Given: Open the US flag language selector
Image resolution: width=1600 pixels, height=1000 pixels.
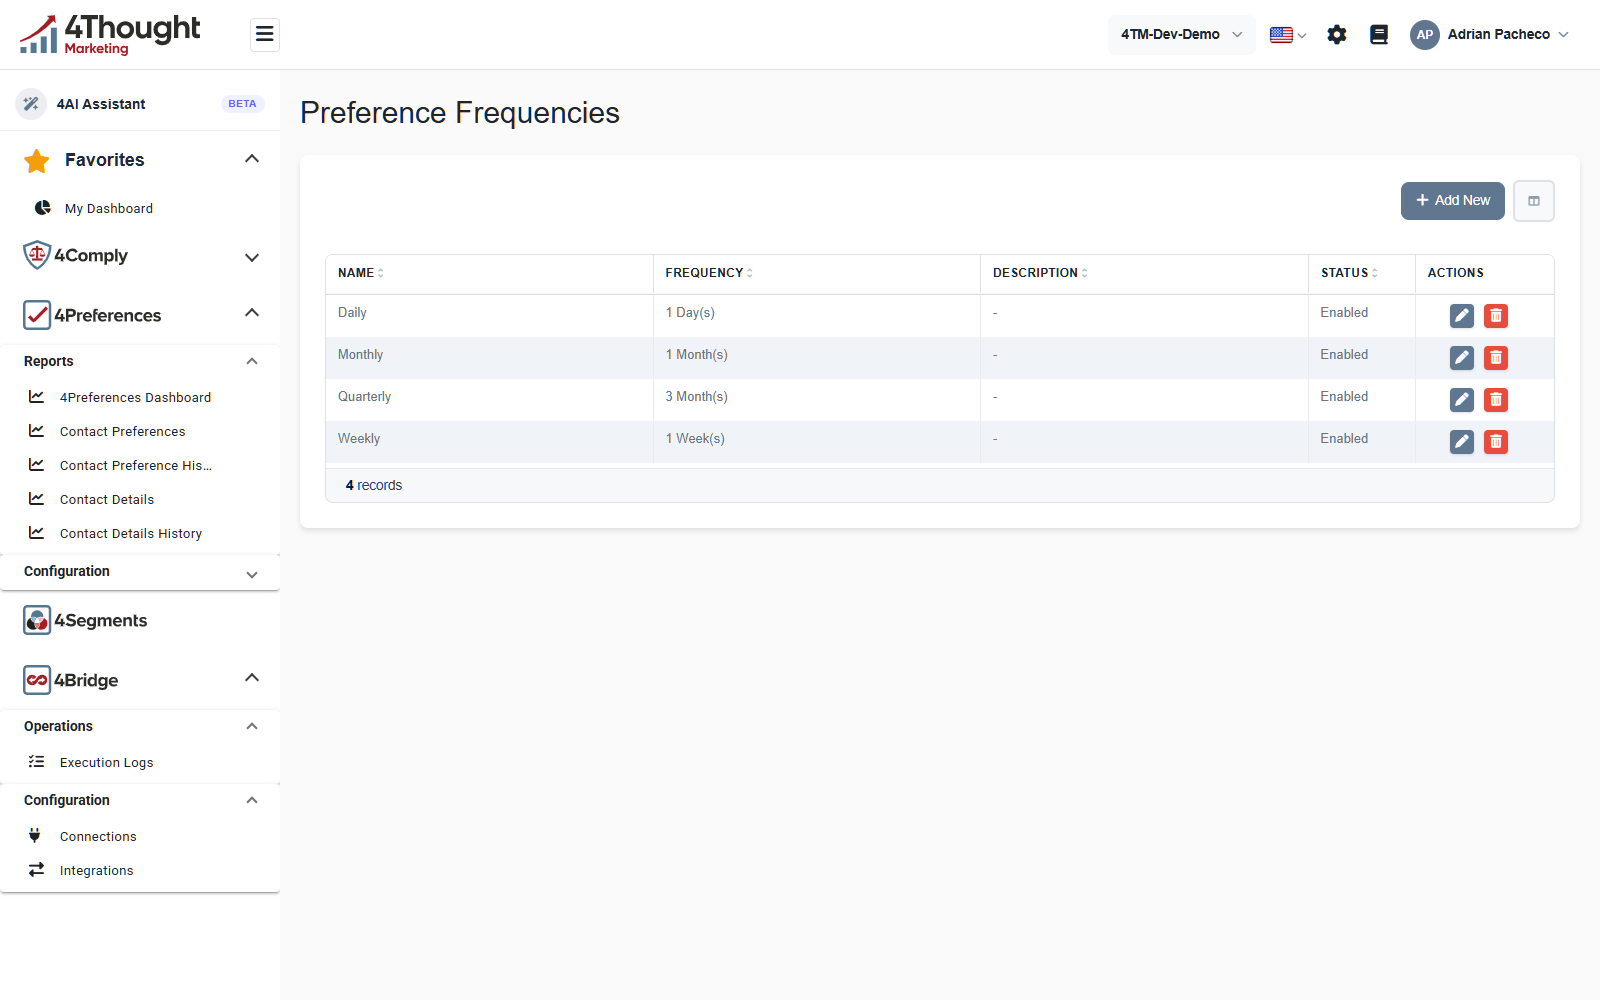Looking at the screenshot, I should [1288, 35].
